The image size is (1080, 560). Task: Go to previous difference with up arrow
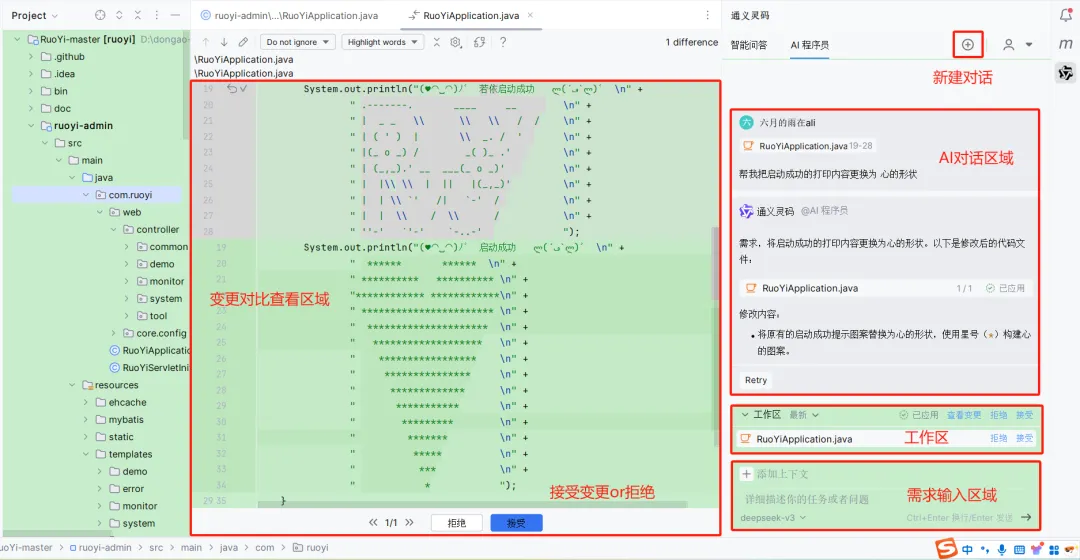pos(205,42)
